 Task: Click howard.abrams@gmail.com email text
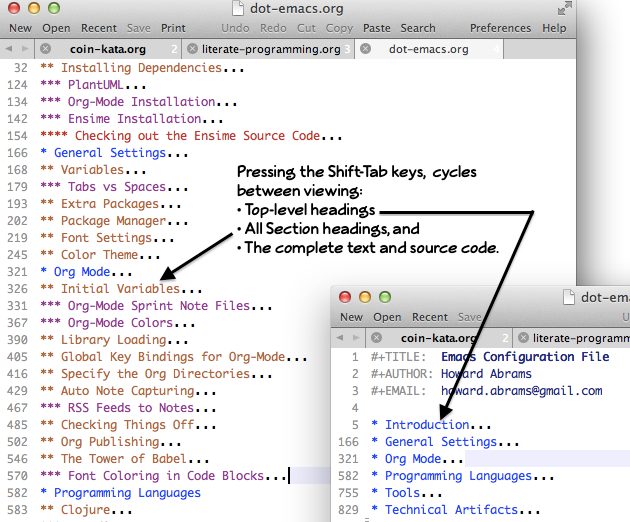(522, 391)
